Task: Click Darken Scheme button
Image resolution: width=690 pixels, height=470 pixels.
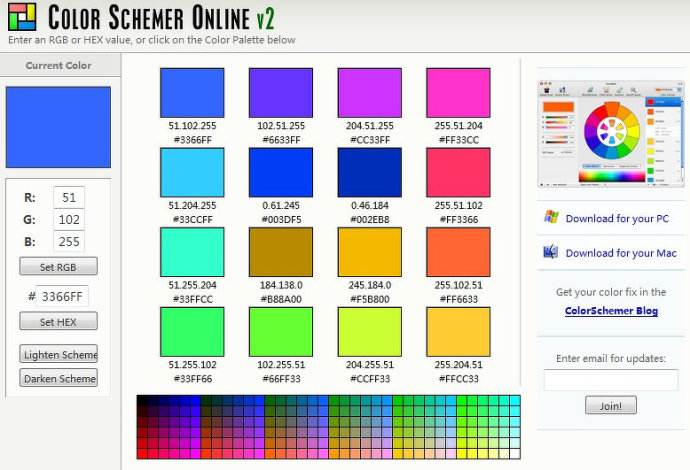Action: (x=59, y=378)
